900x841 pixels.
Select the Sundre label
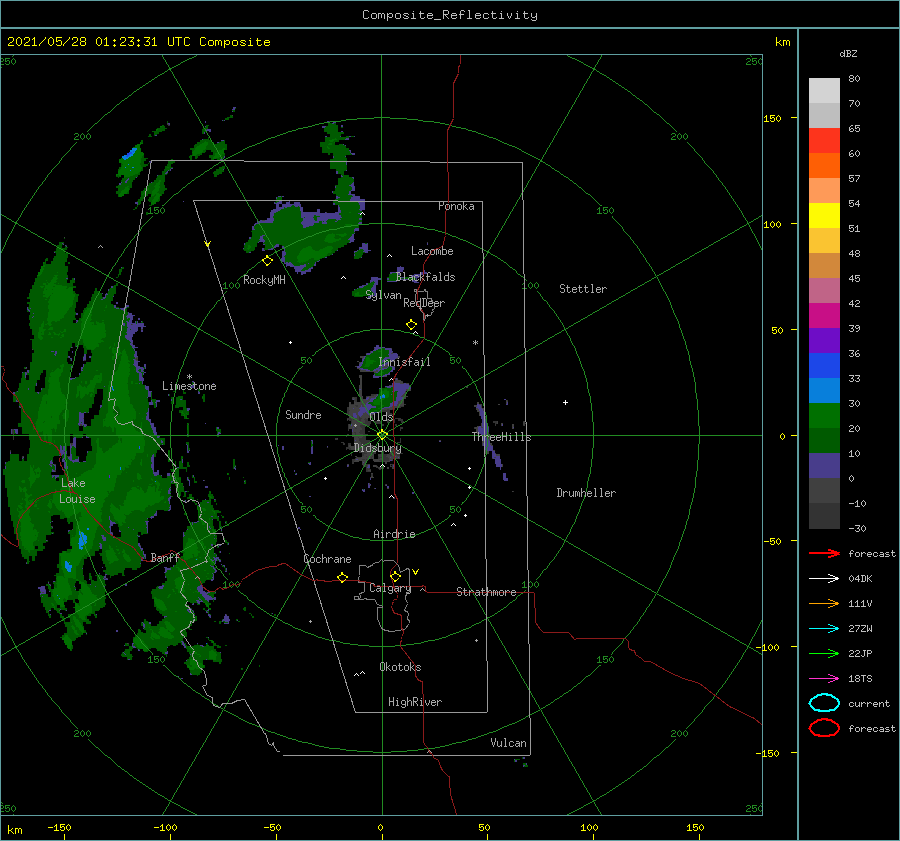tap(303, 415)
